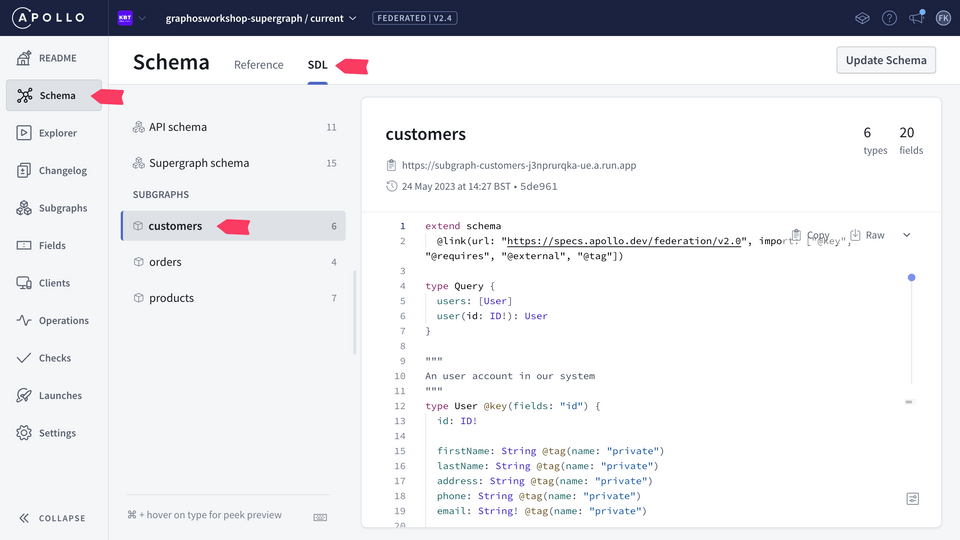Go to the Launches page
The width and height of the screenshot is (960, 540).
tap(54, 396)
